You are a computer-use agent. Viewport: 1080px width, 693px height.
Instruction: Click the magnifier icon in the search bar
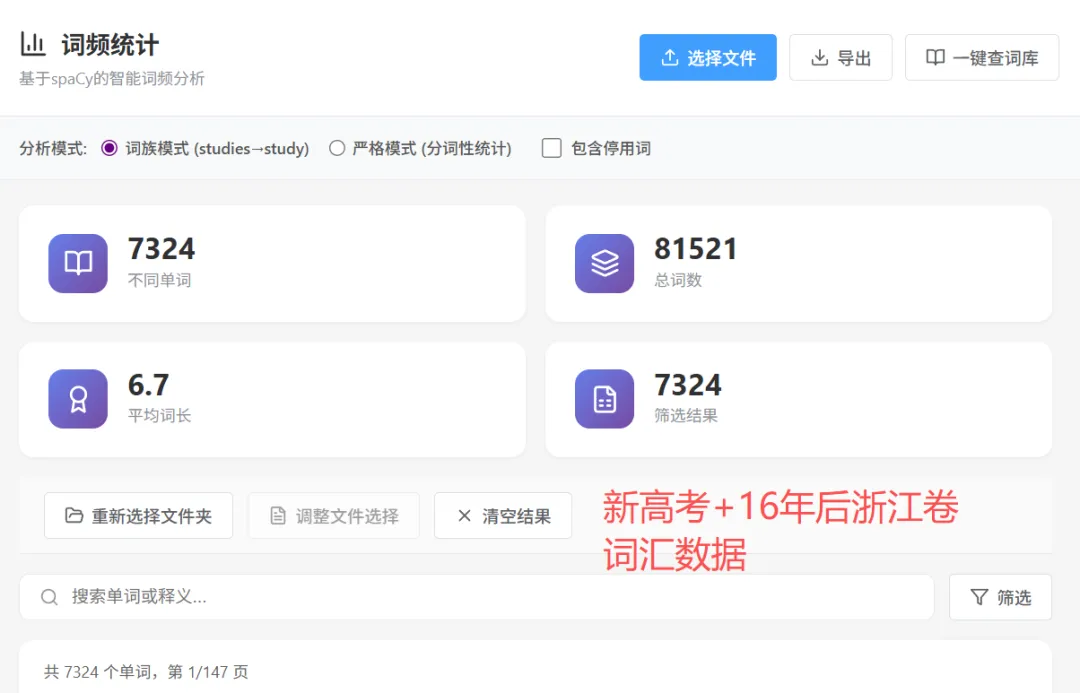tap(48, 597)
